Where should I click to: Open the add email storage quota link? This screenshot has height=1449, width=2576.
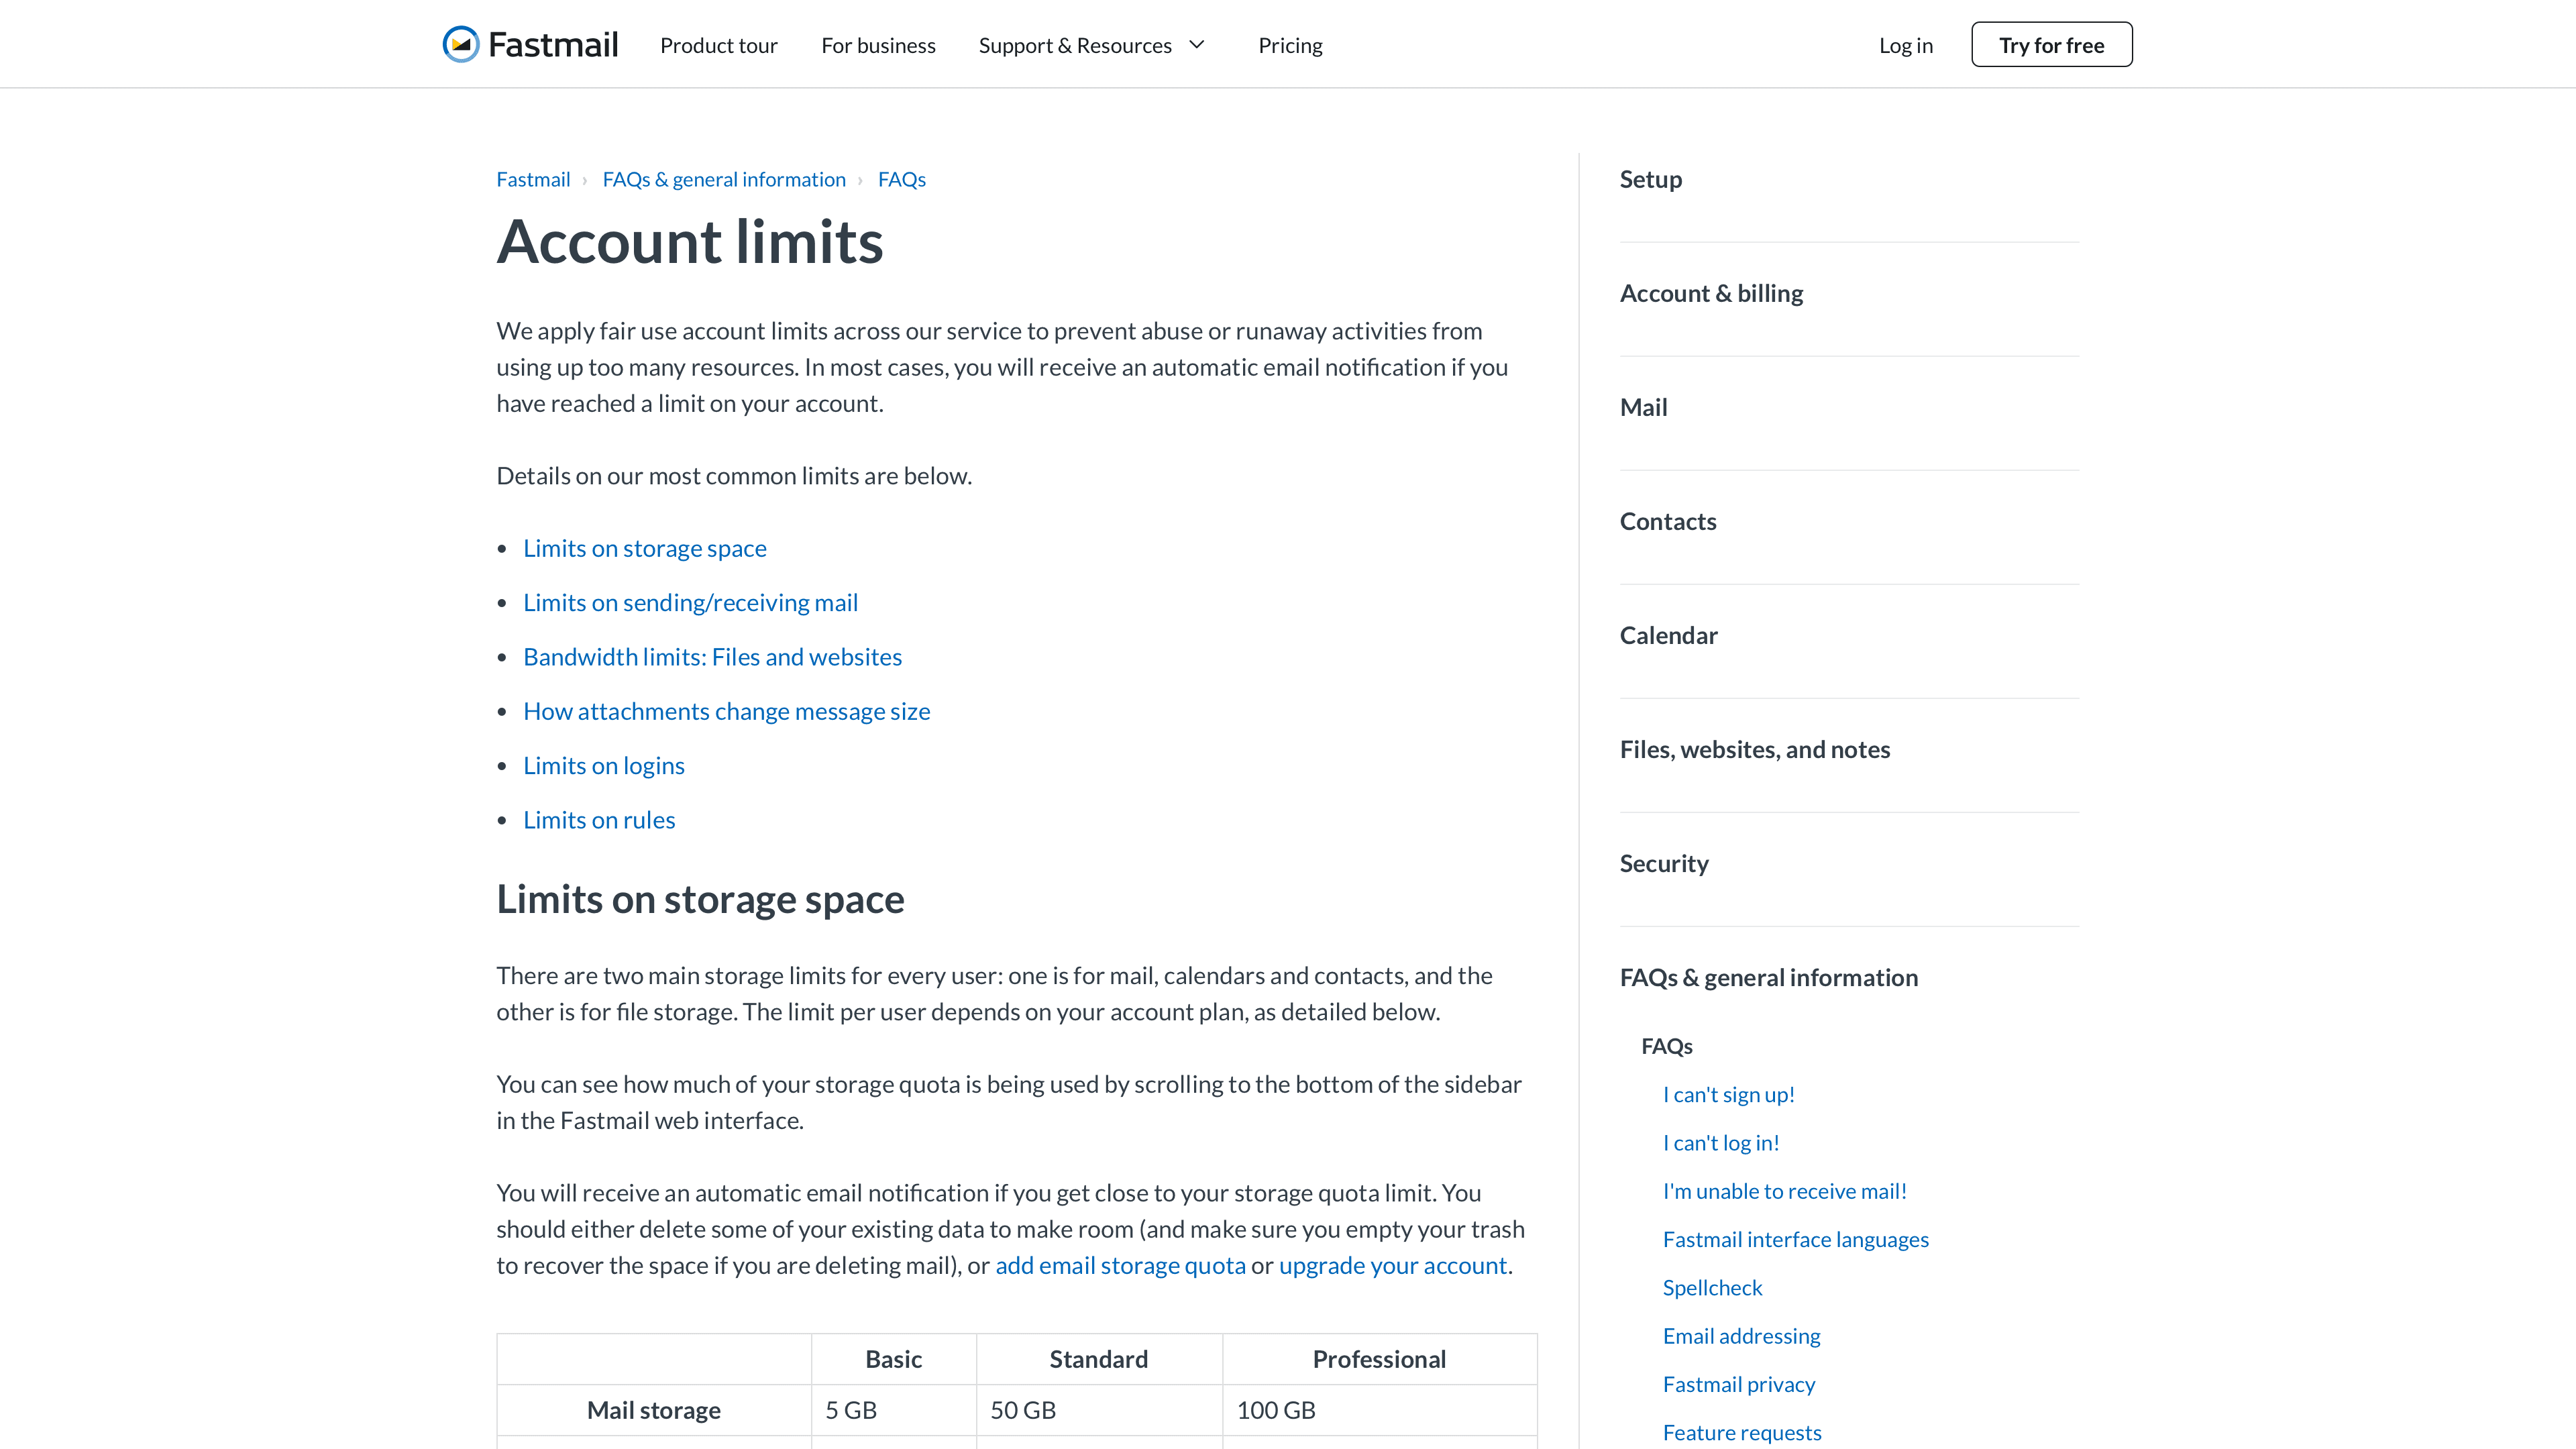pyautogui.click(x=1119, y=1264)
